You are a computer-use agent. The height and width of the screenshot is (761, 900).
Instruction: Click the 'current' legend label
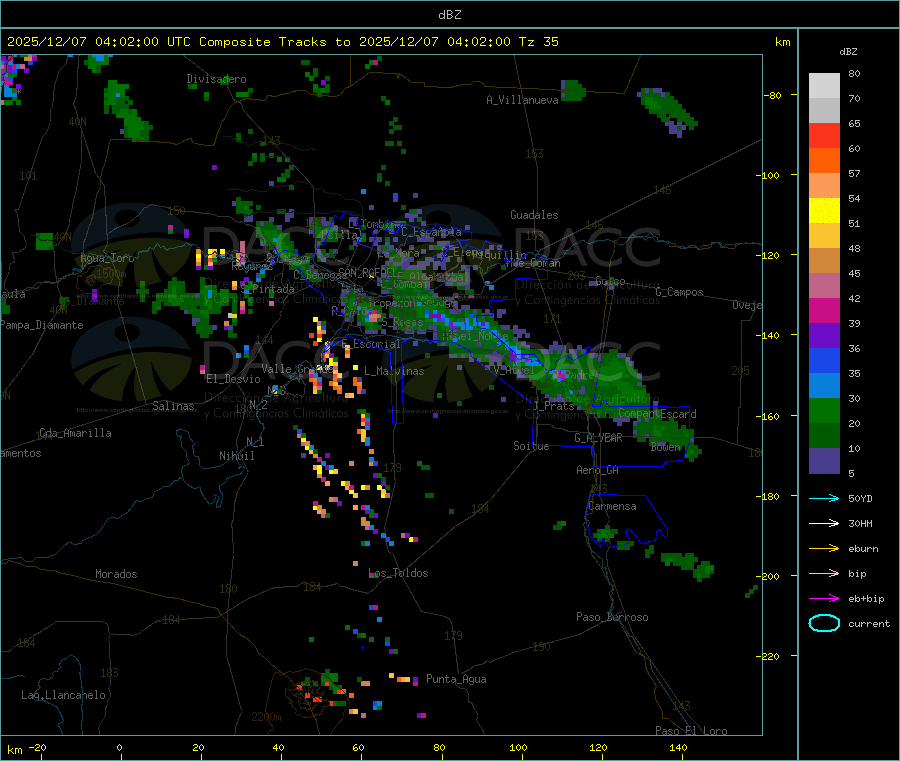click(x=869, y=624)
